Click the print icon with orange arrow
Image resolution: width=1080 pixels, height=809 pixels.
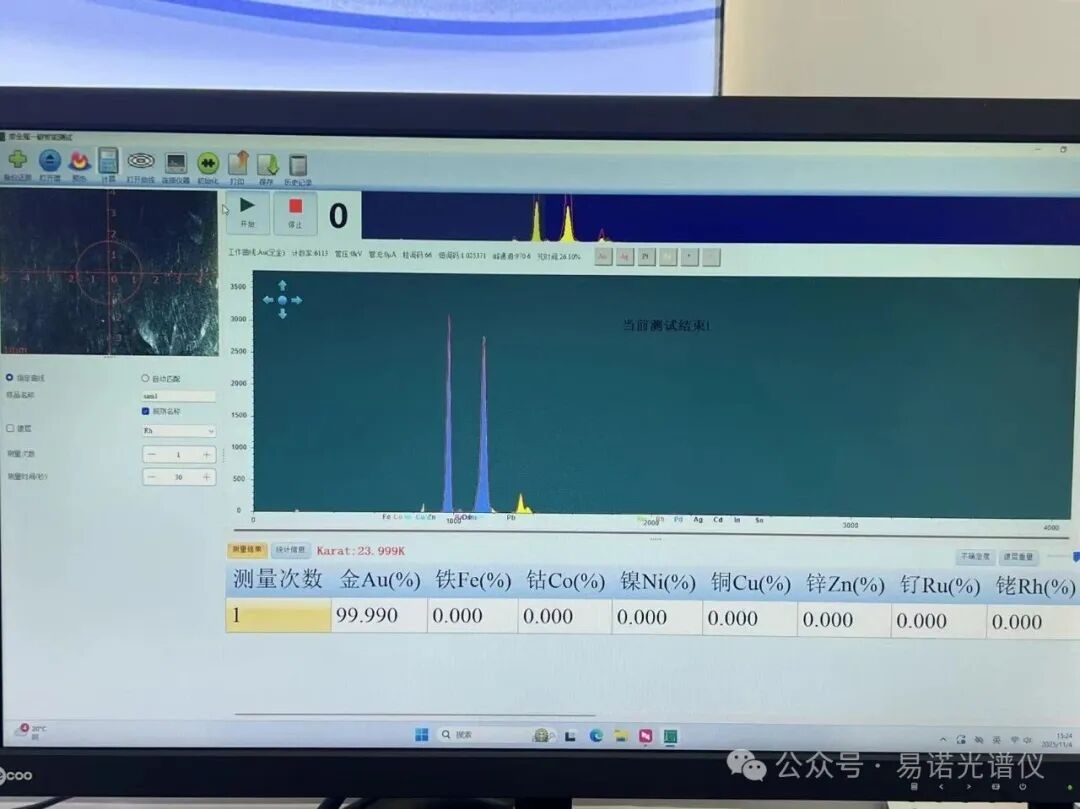[x=238, y=164]
